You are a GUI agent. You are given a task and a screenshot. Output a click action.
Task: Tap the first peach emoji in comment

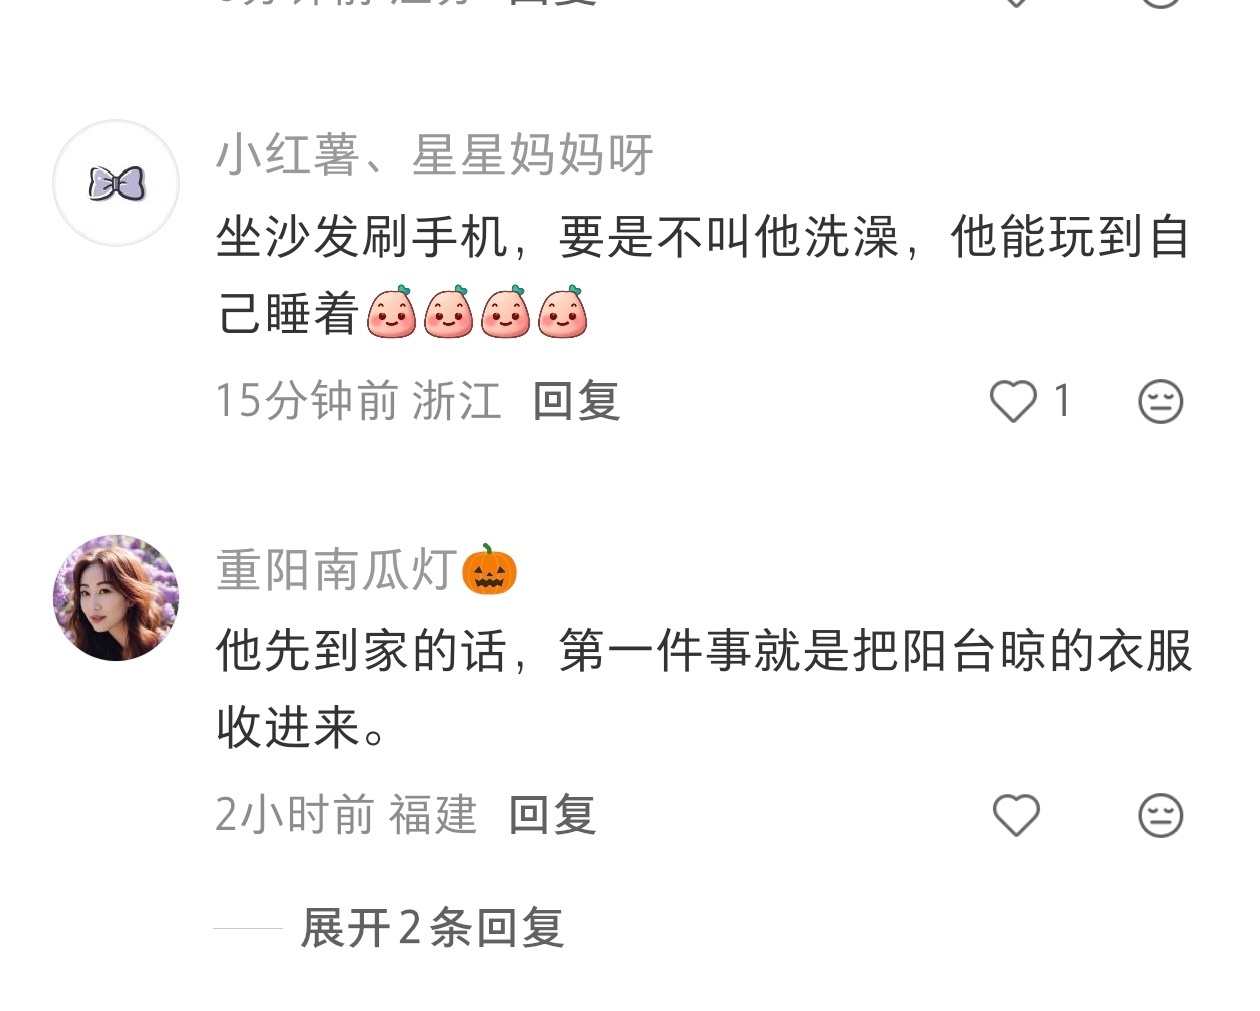click(x=391, y=312)
